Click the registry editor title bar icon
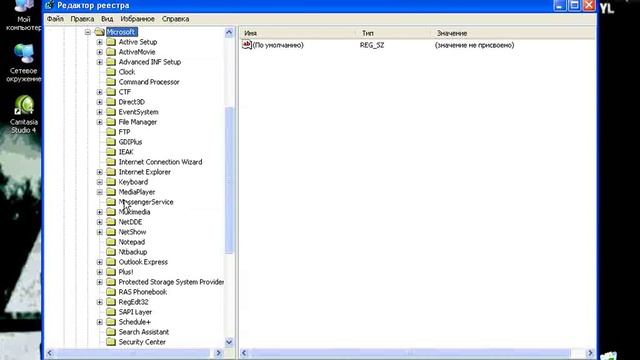Screen dimensions: 640x360 coord(49,5)
